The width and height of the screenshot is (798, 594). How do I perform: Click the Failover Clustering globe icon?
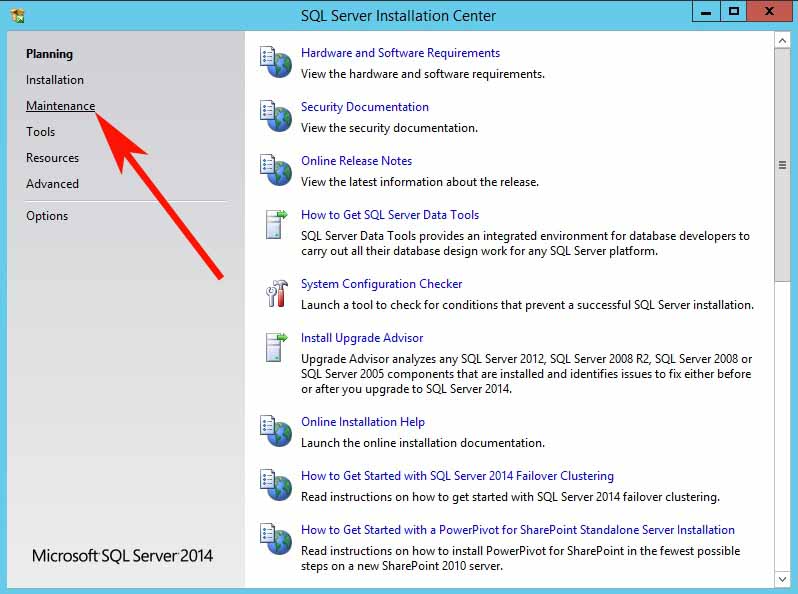click(276, 486)
